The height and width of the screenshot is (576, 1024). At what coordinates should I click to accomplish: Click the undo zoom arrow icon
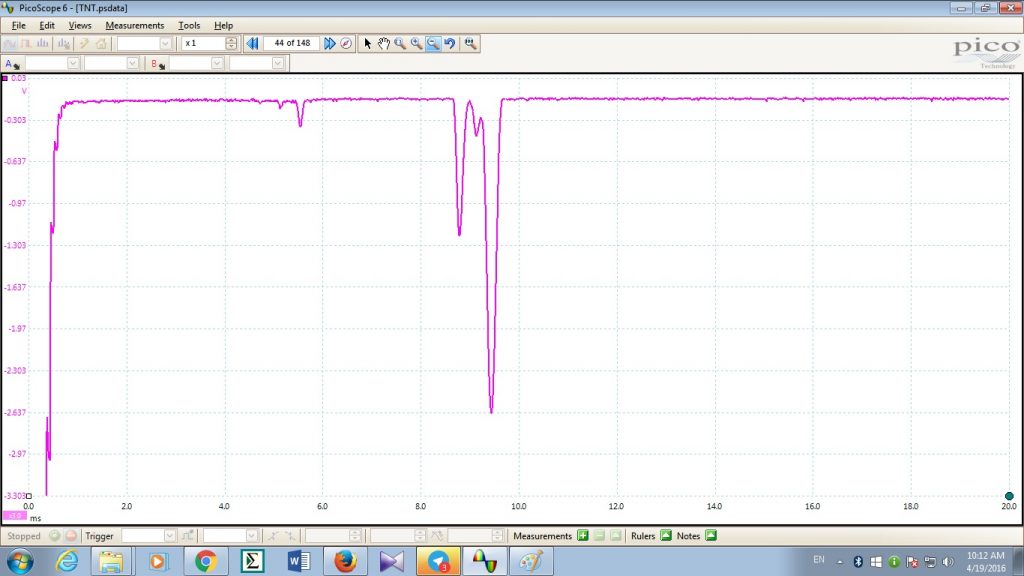click(449, 43)
